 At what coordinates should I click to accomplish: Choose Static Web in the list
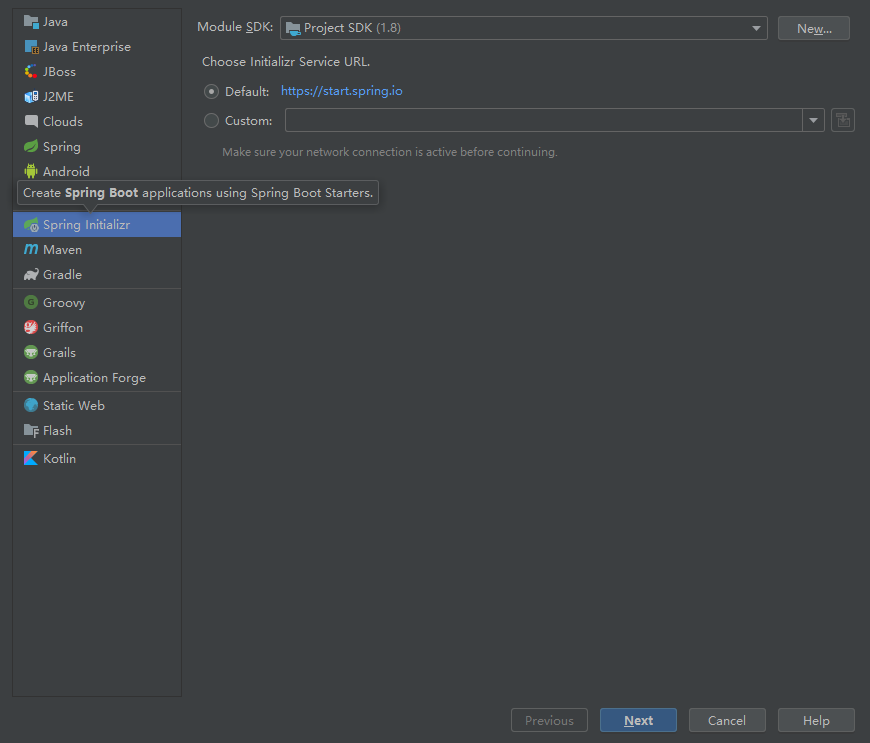[97, 406]
